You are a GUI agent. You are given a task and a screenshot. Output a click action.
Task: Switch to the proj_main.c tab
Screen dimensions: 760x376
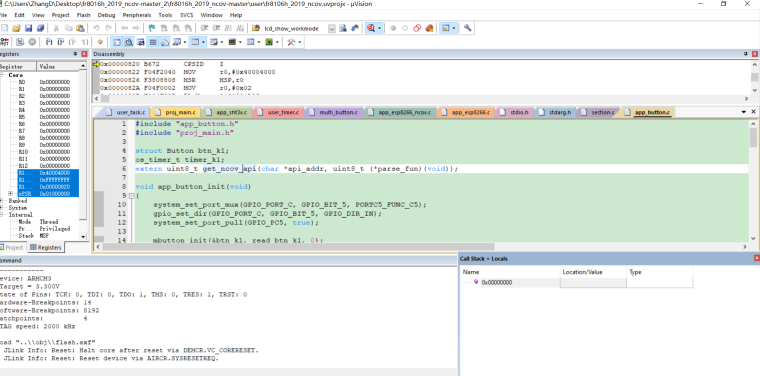pos(176,112)
